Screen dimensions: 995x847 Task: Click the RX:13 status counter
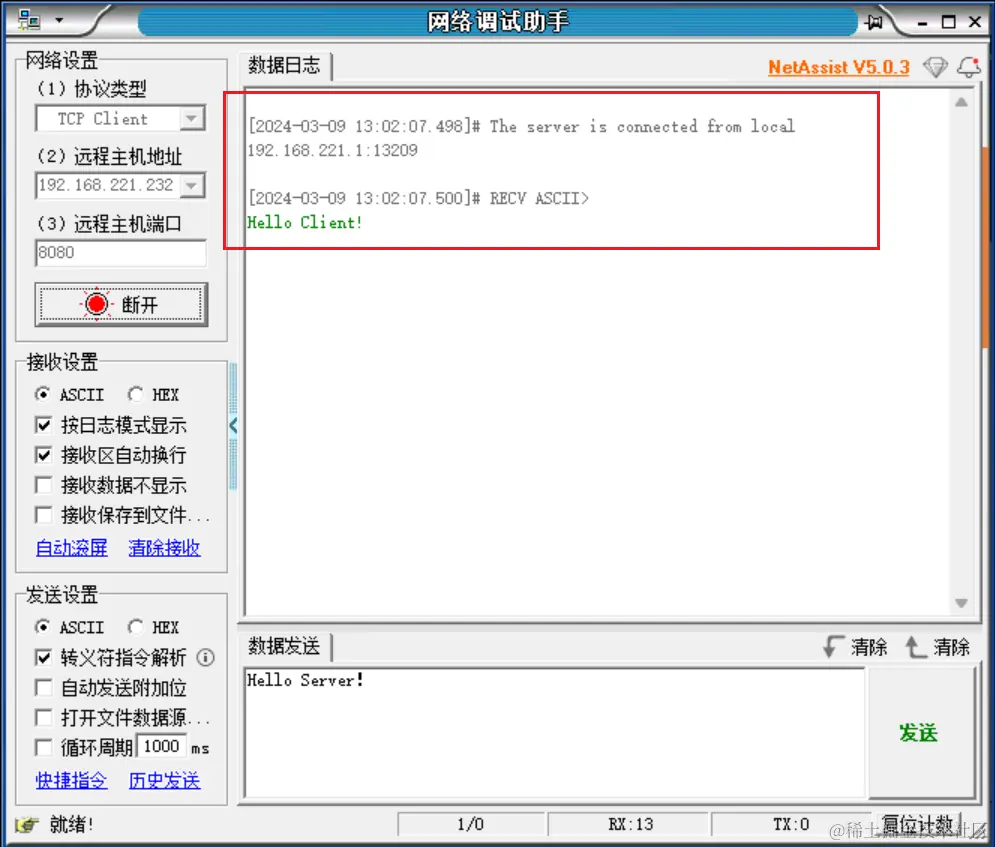[629, 824]
